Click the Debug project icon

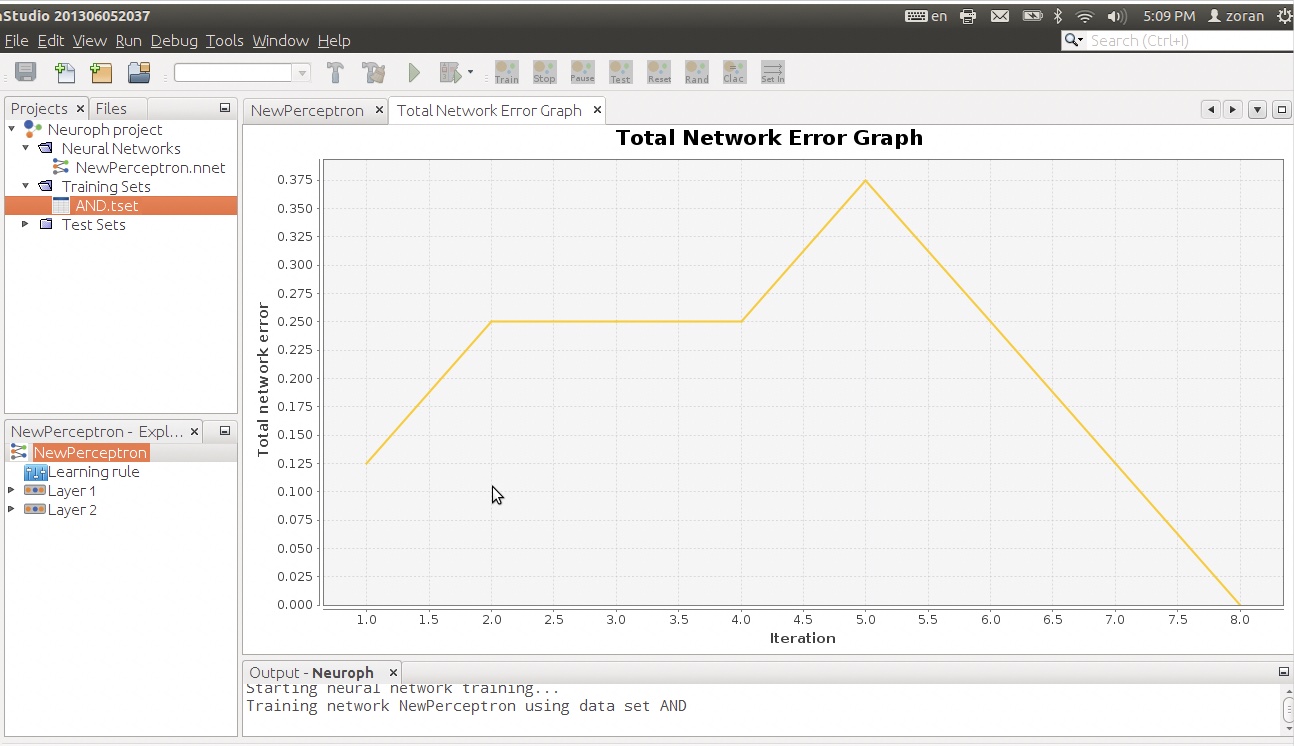pos(451,72)
